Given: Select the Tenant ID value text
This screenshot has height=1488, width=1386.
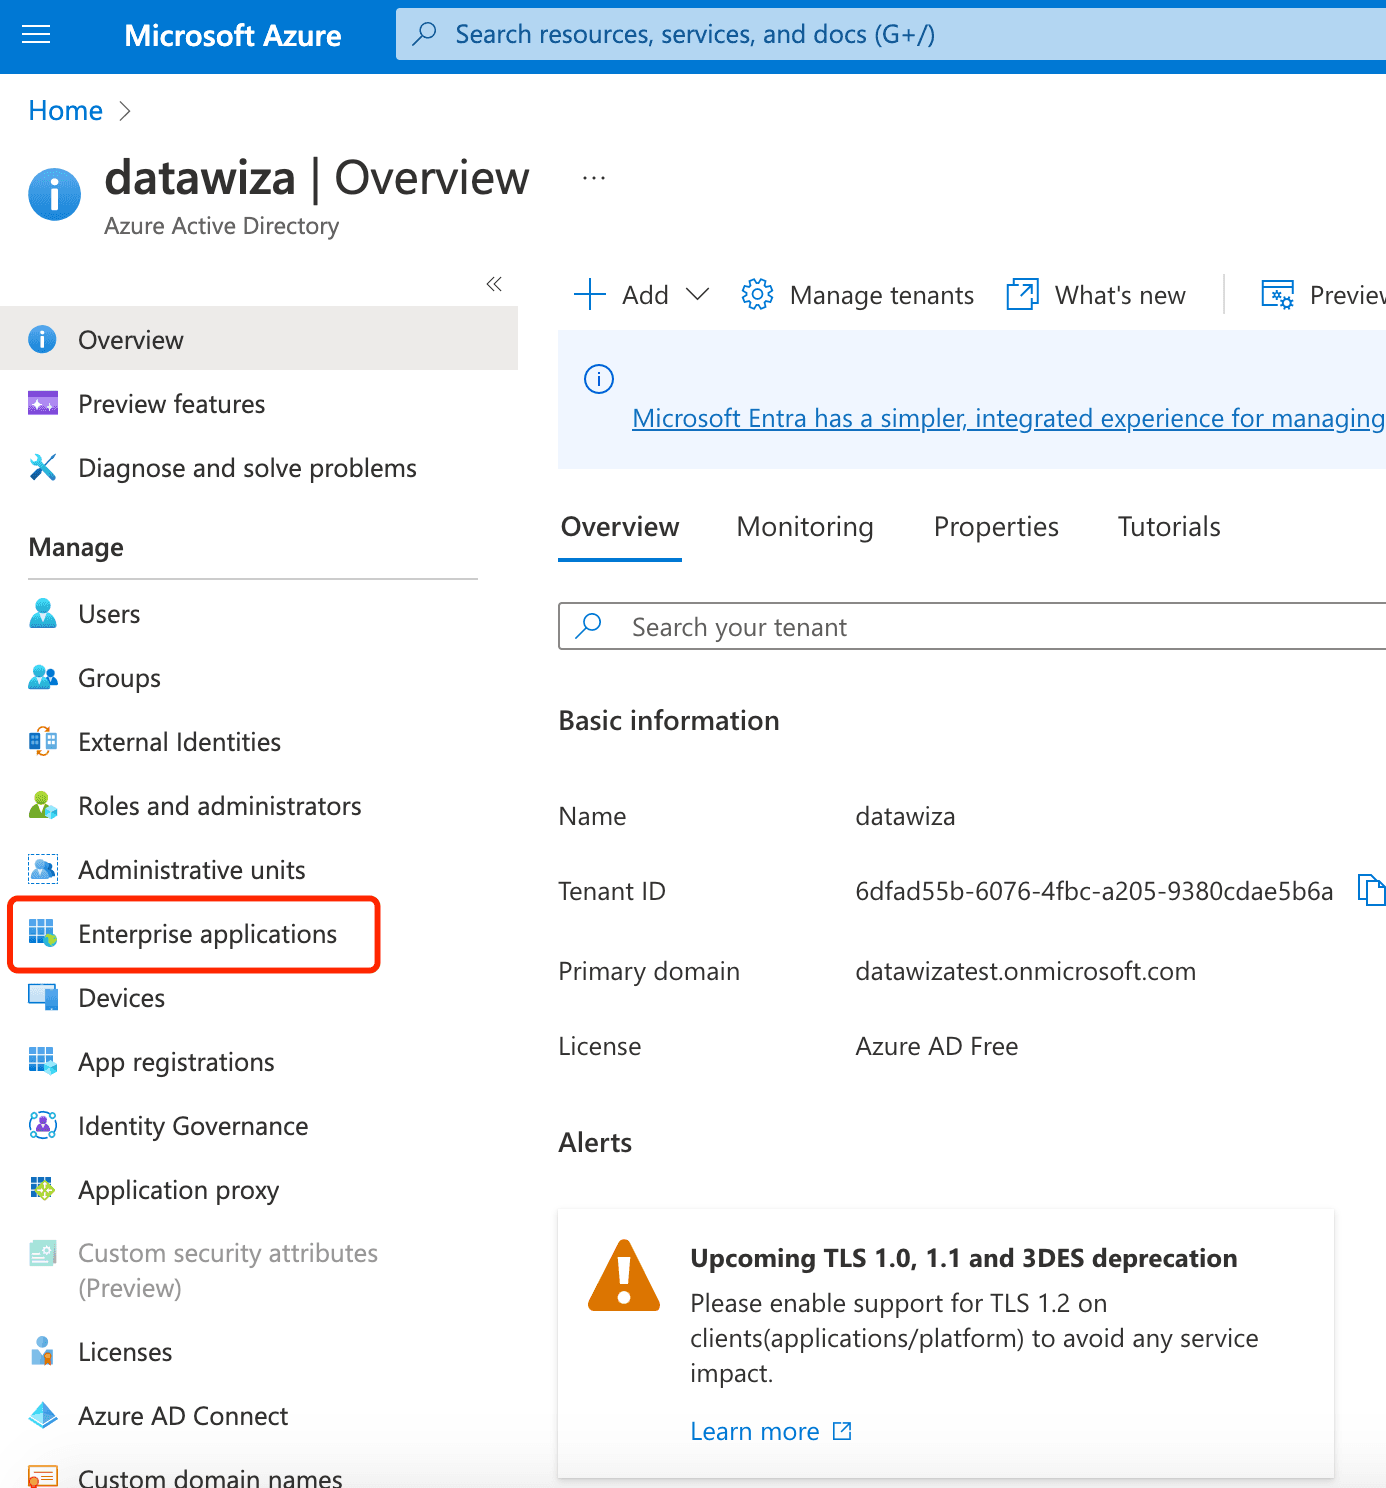Looking at the screenshot, I should pos(1094,890).
